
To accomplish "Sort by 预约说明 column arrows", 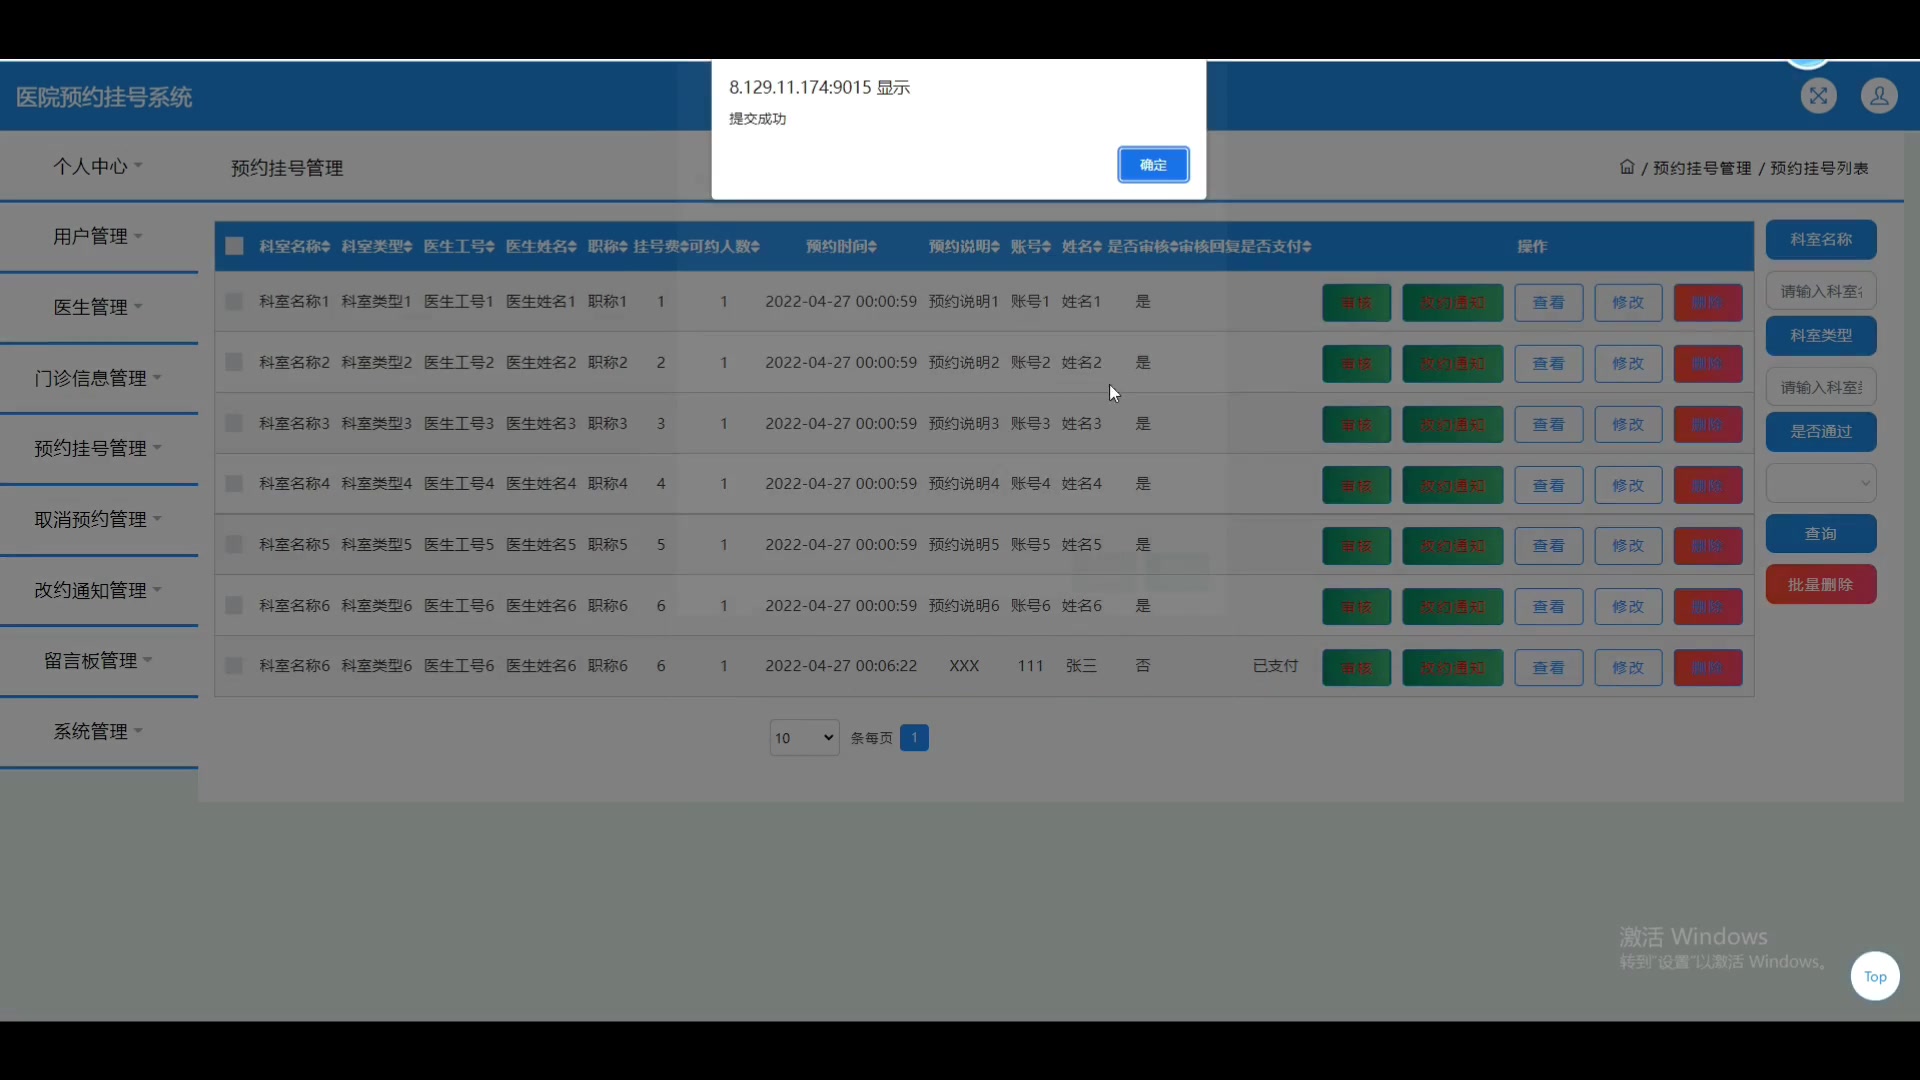I will [995, 246].
